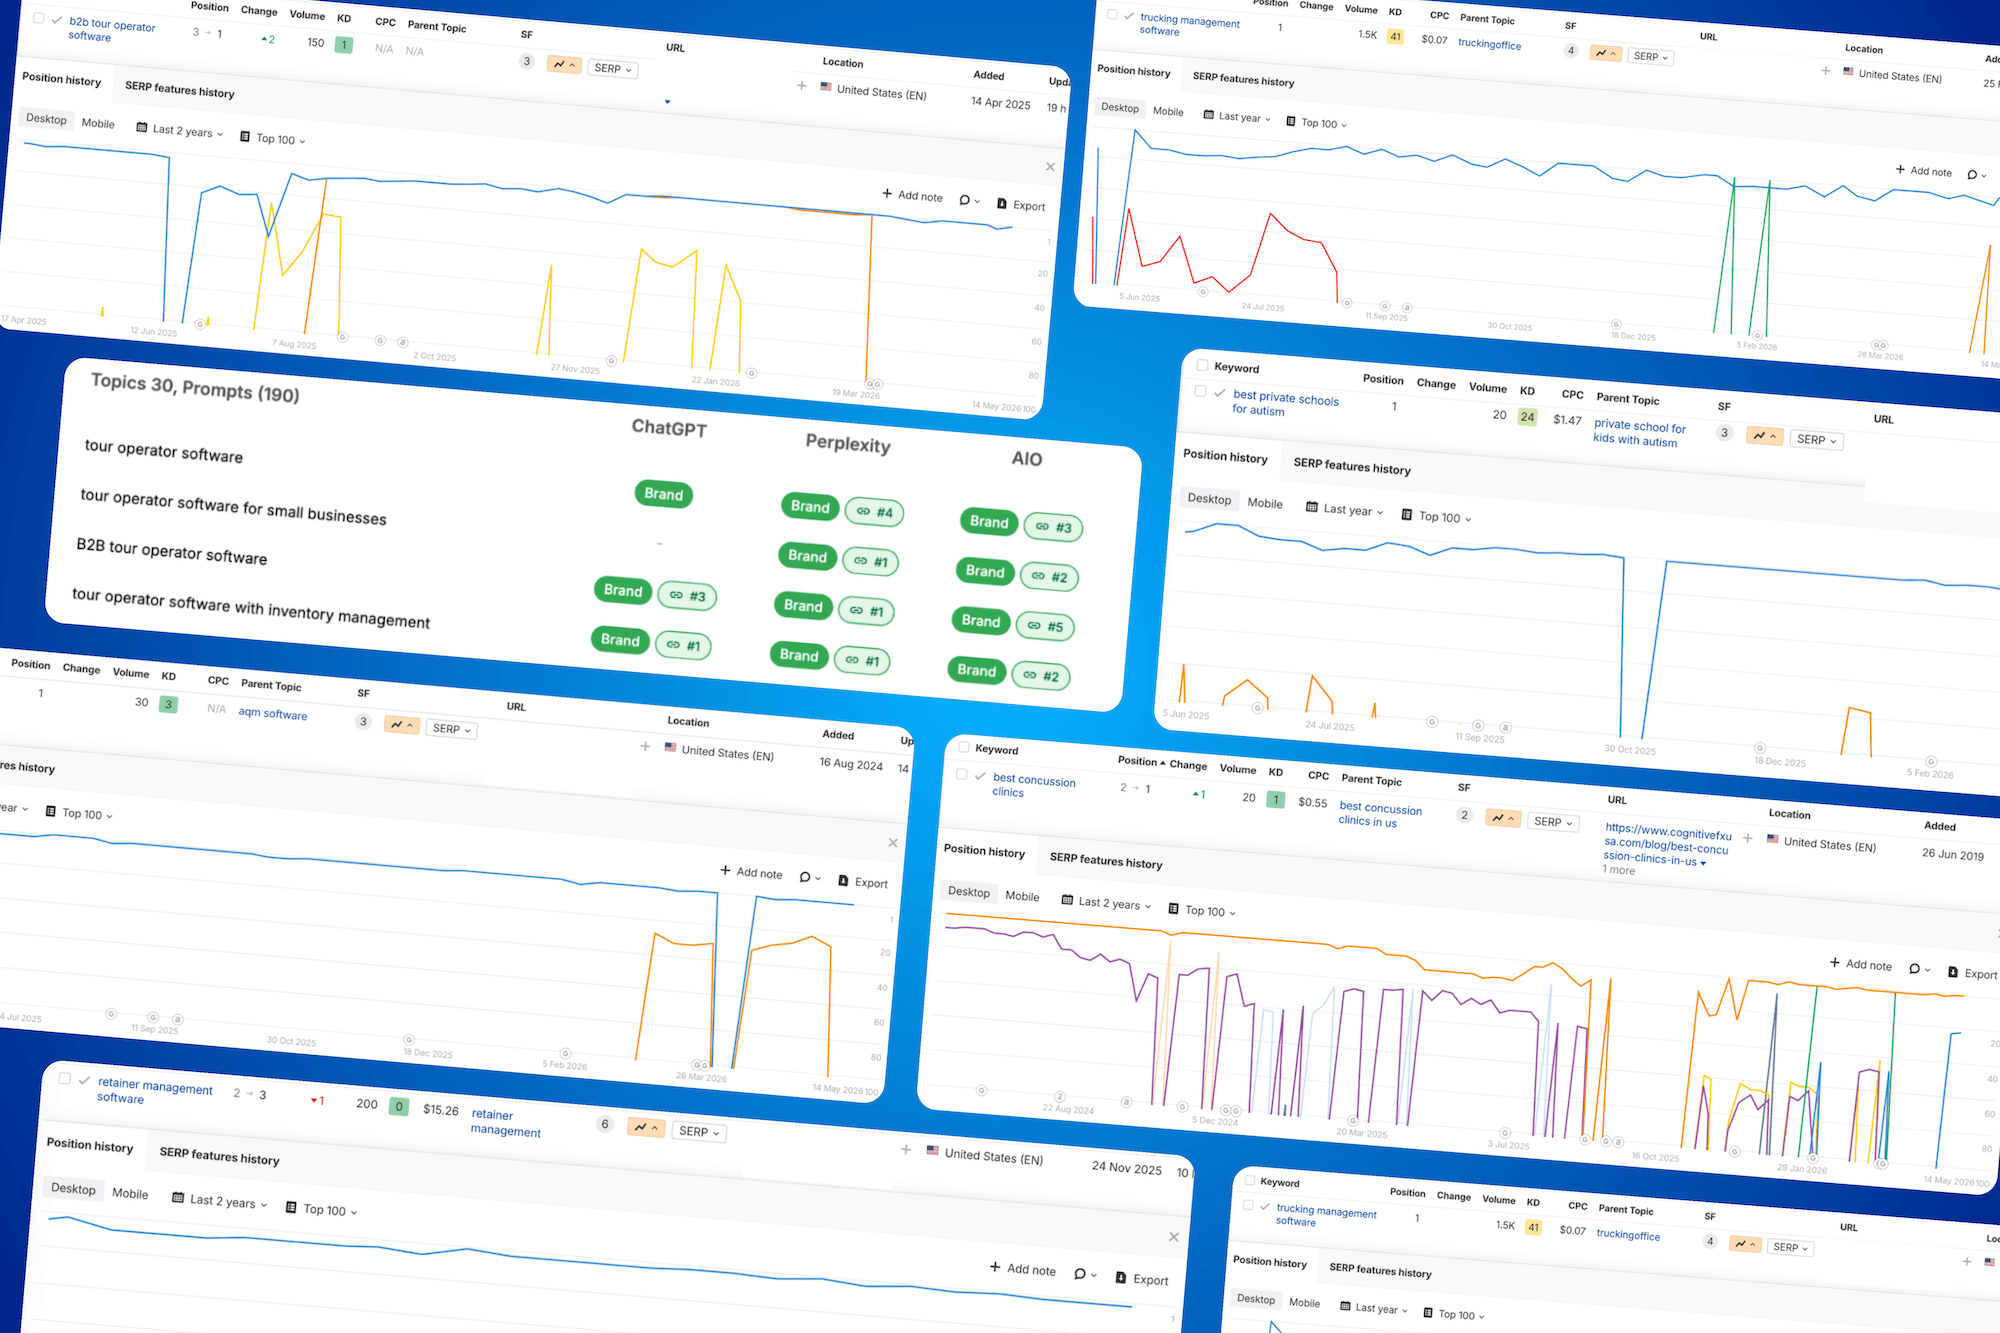Open Last 2 years dropdown in b2b tour operator chart
Screen dimensions: 2000x1333
(181, 130)
